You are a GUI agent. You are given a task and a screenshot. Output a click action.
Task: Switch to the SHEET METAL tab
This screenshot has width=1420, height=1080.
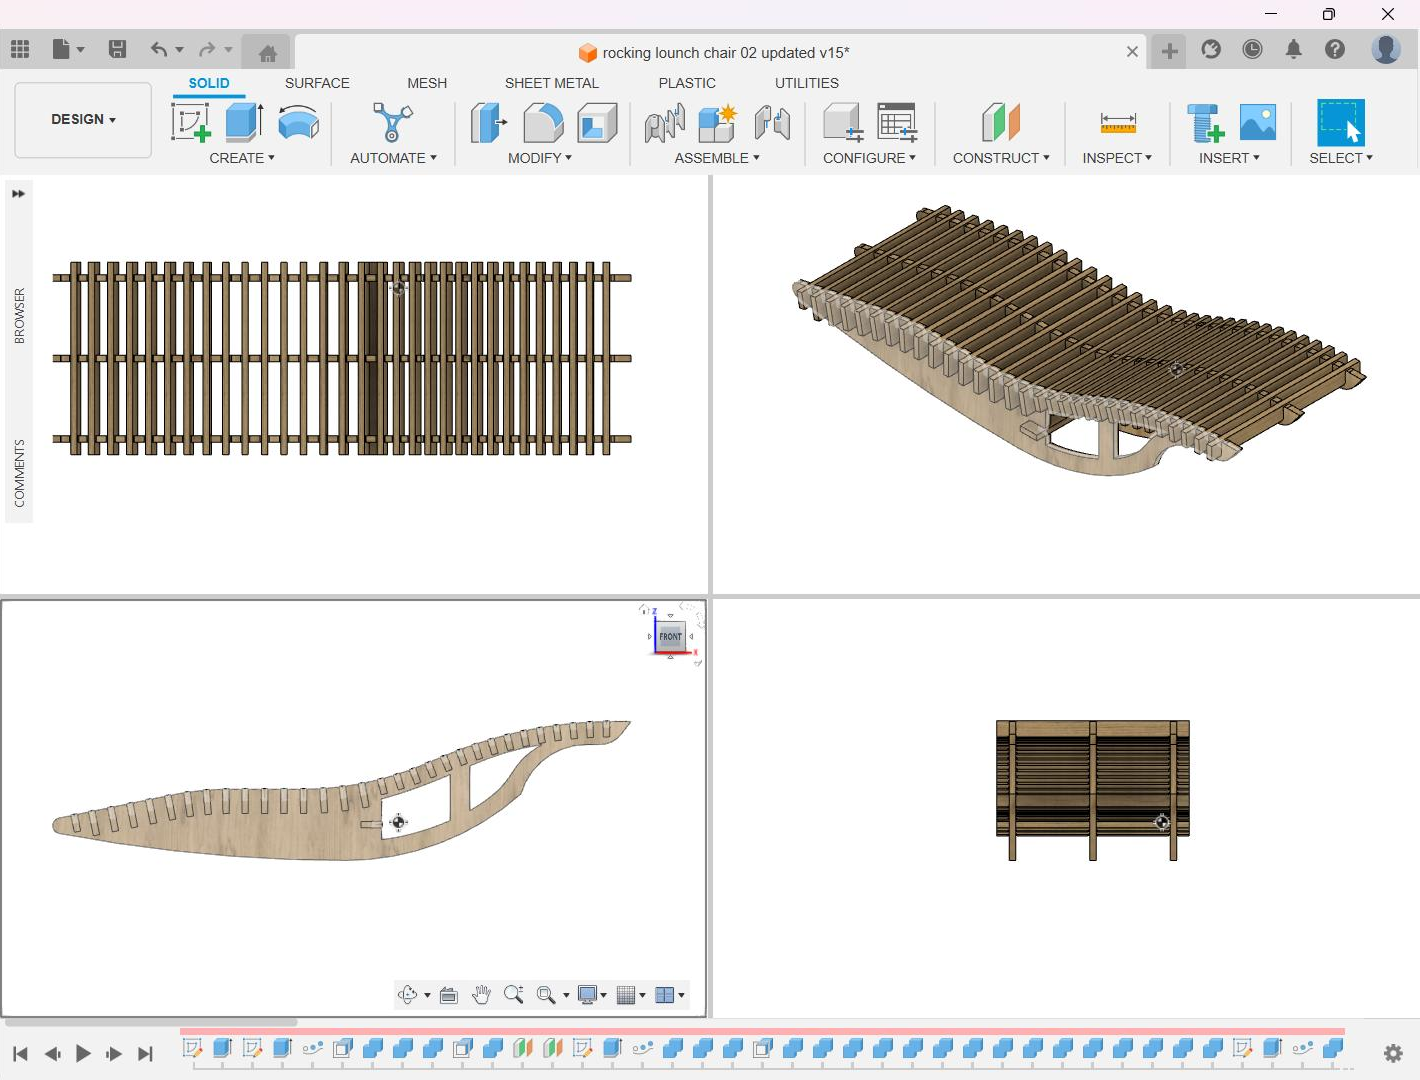point(551,83)
